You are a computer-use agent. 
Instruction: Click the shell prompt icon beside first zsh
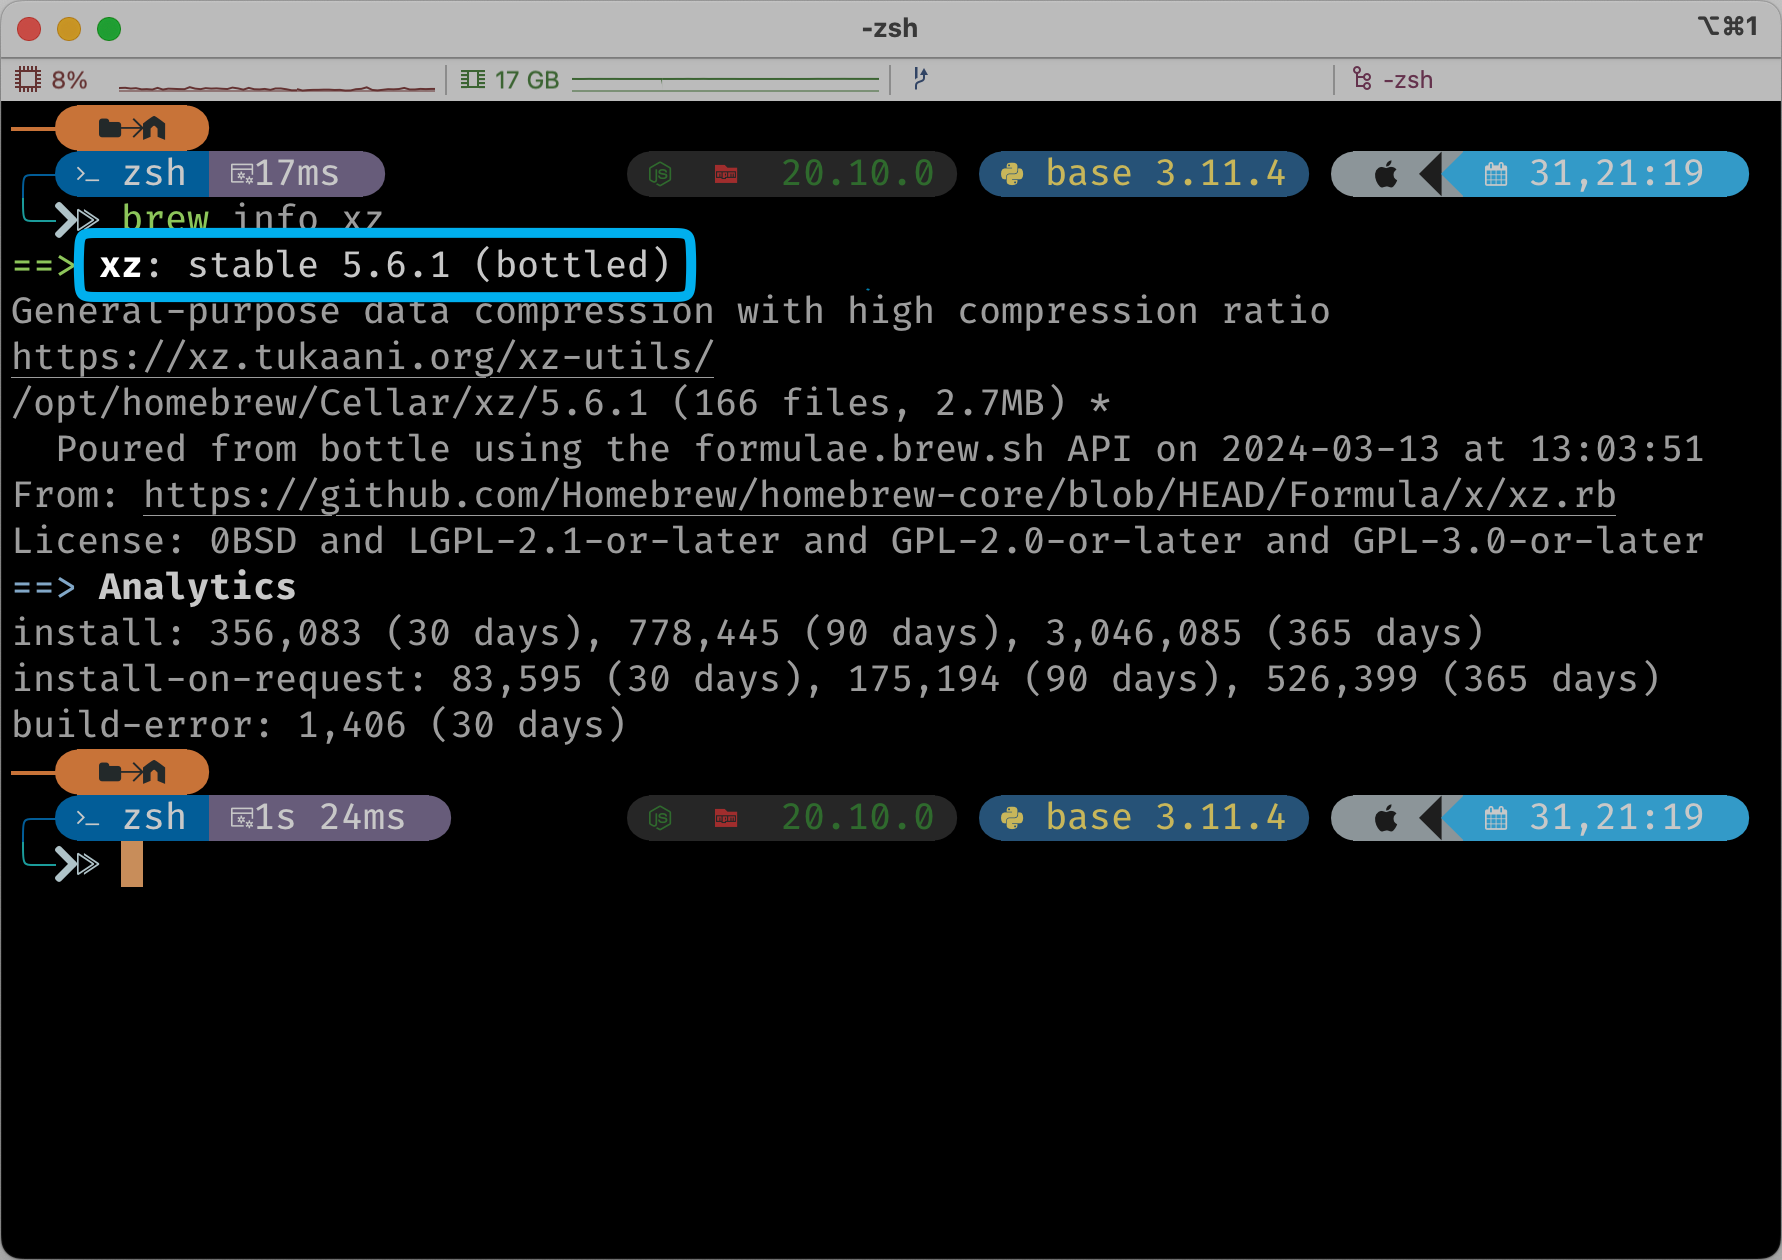[x=88, y=175]
